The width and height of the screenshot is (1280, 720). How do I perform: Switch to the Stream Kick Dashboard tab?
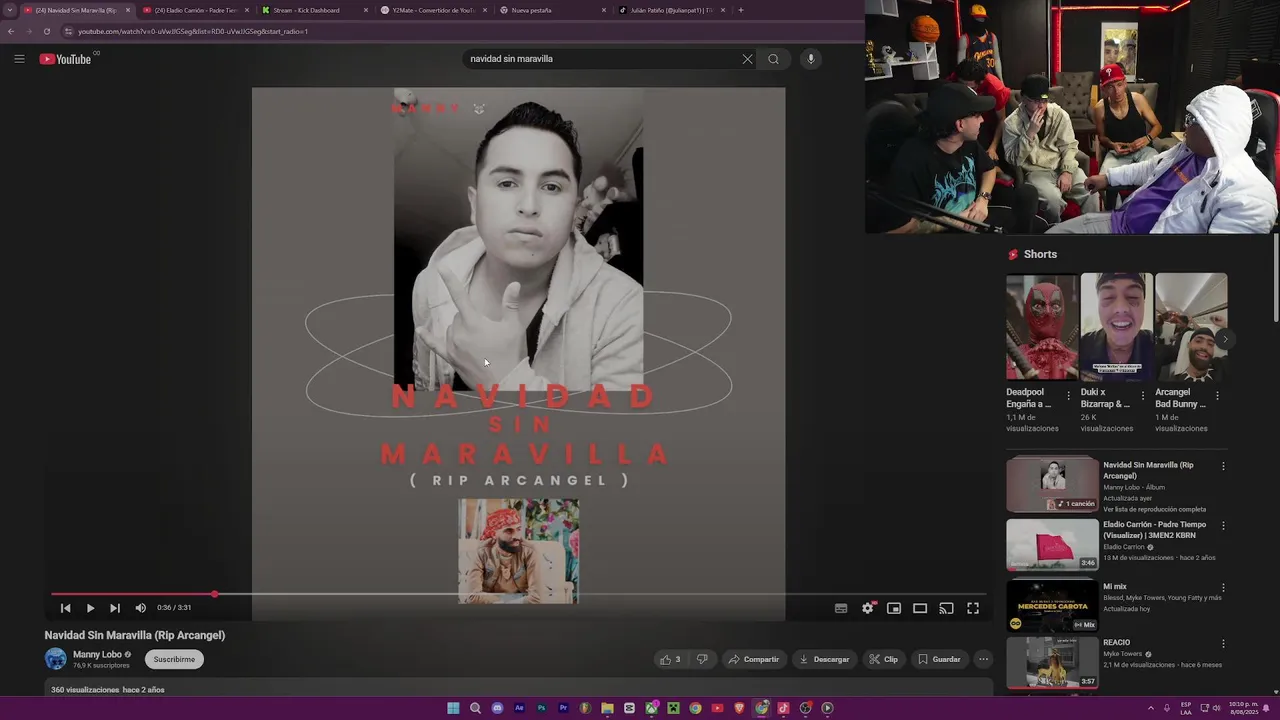click(x=315, y=10)
